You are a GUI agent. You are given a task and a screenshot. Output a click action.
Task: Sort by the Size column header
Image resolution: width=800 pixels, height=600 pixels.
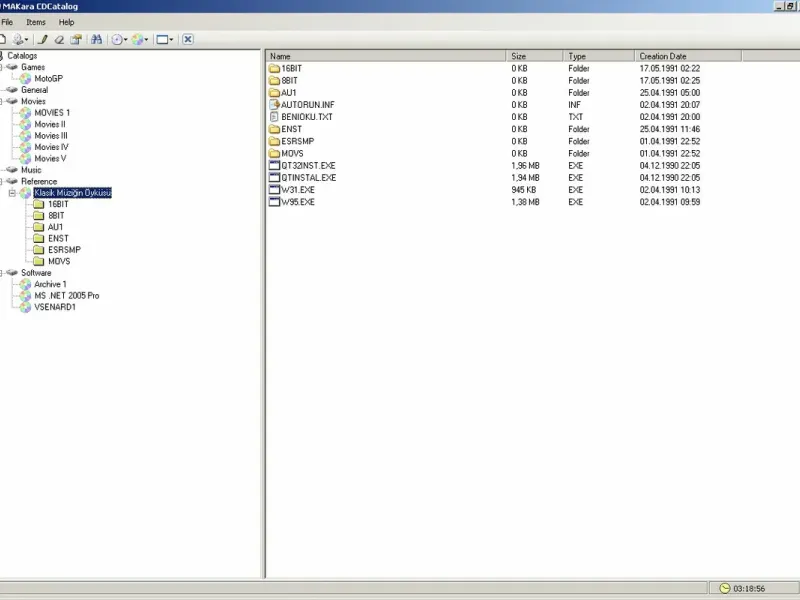click(535, 56)
